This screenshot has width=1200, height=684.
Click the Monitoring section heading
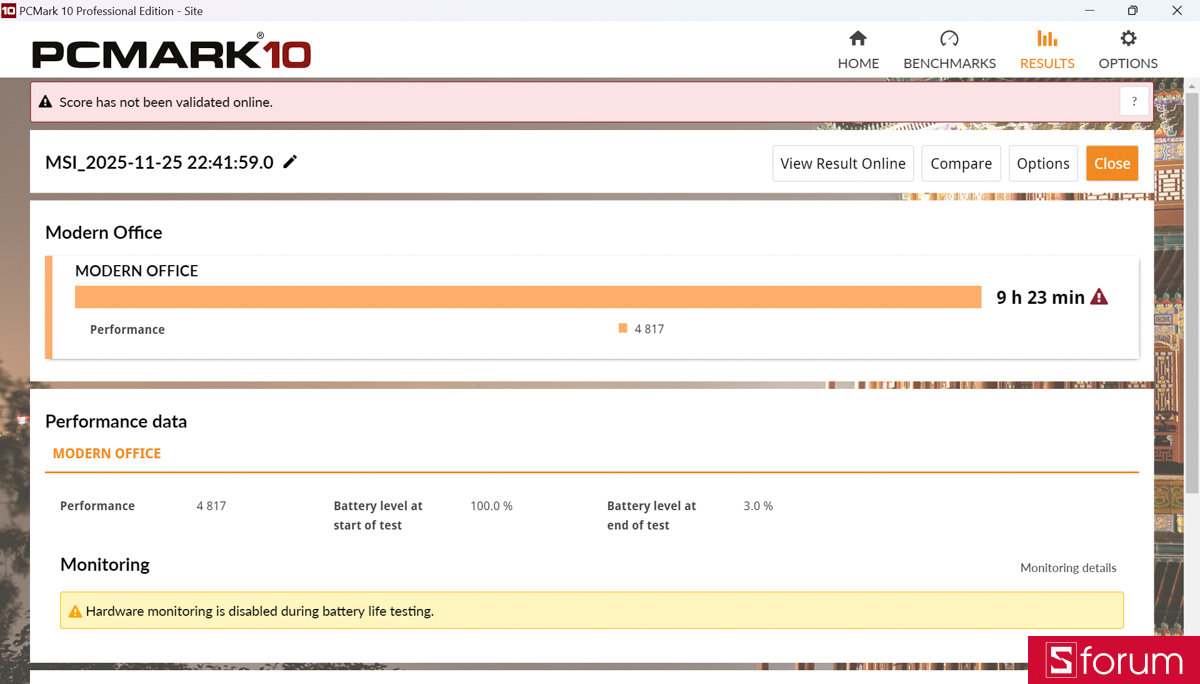(x=105, y=565)
